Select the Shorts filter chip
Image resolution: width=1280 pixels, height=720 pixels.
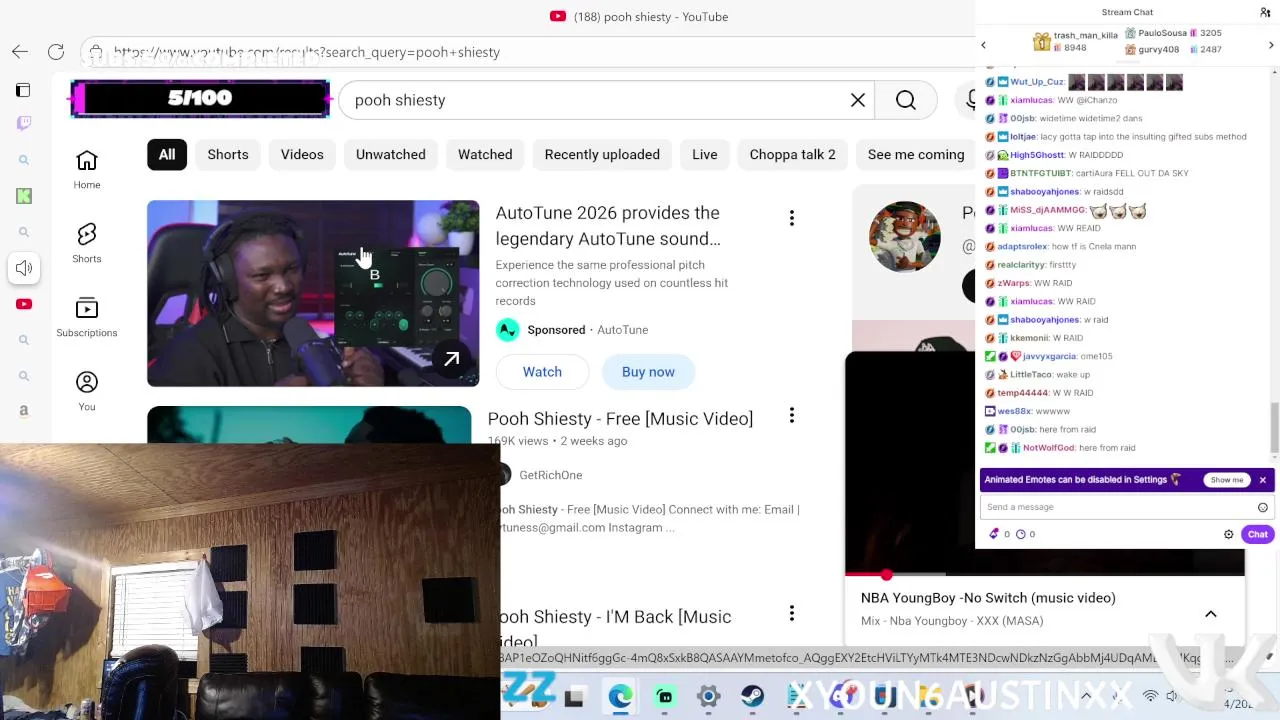[x=228, y=154]
